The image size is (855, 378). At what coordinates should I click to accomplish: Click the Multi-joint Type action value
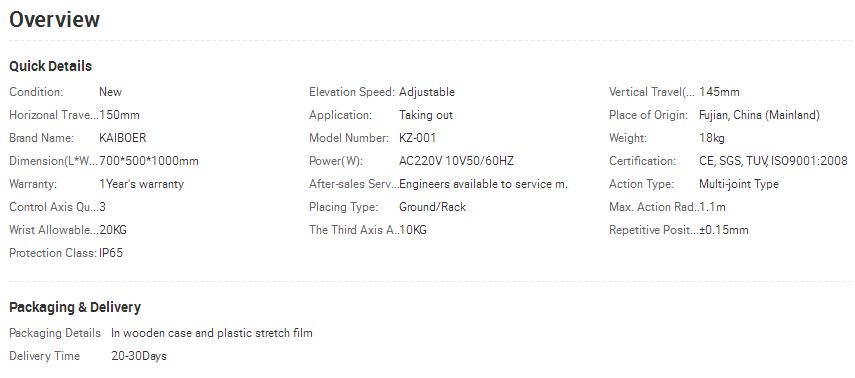[739, 184]
